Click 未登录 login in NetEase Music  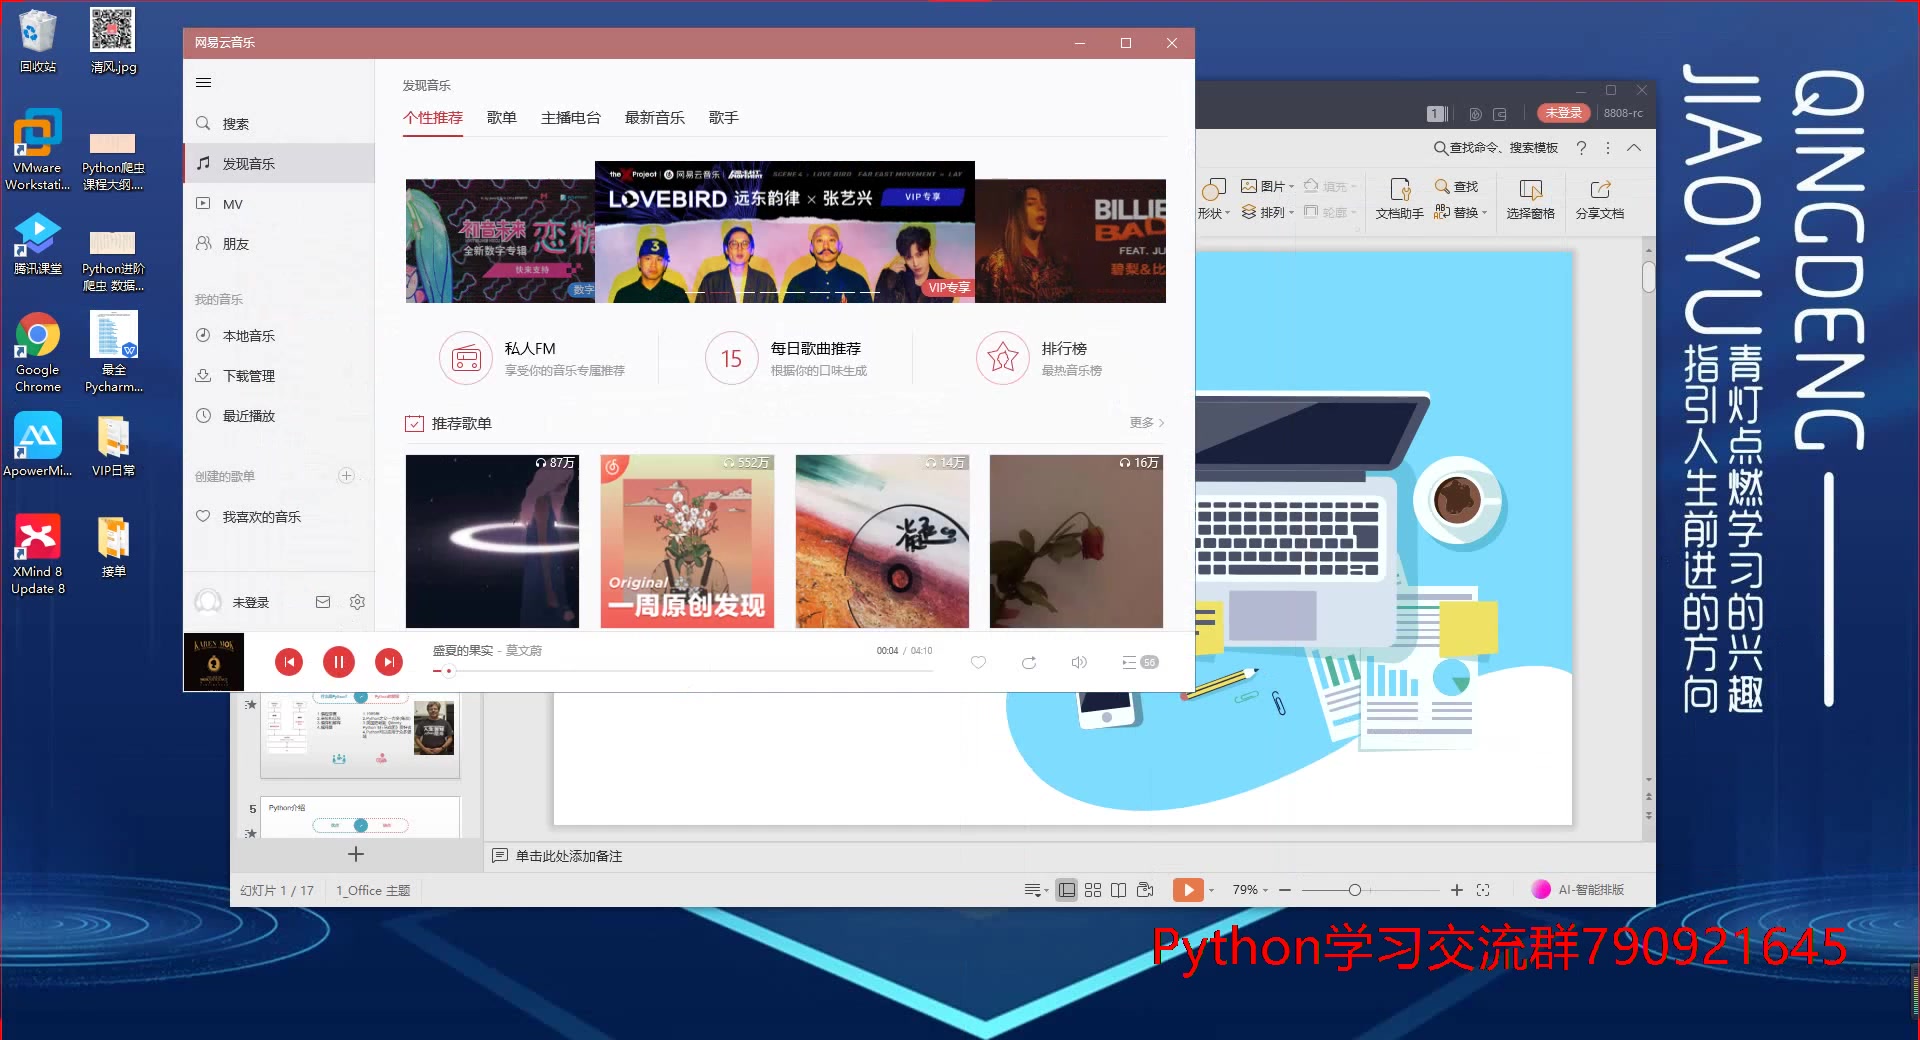click(251, 602)
